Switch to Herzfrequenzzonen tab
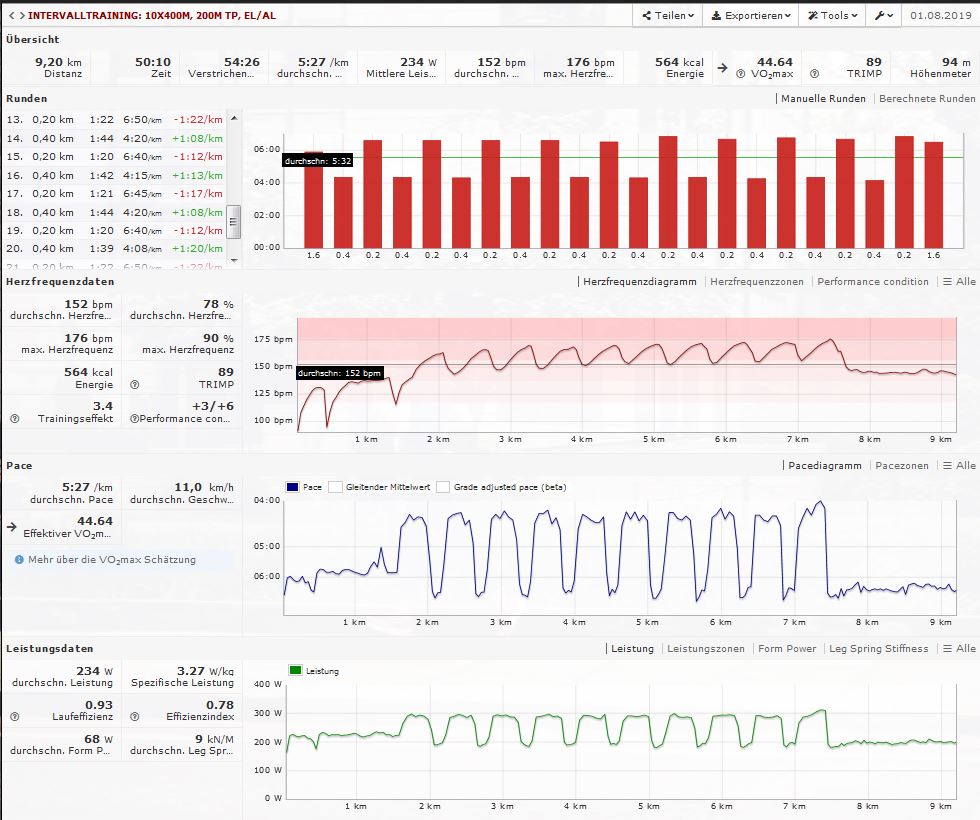980x820 pixels. click(x=756, y=282)
